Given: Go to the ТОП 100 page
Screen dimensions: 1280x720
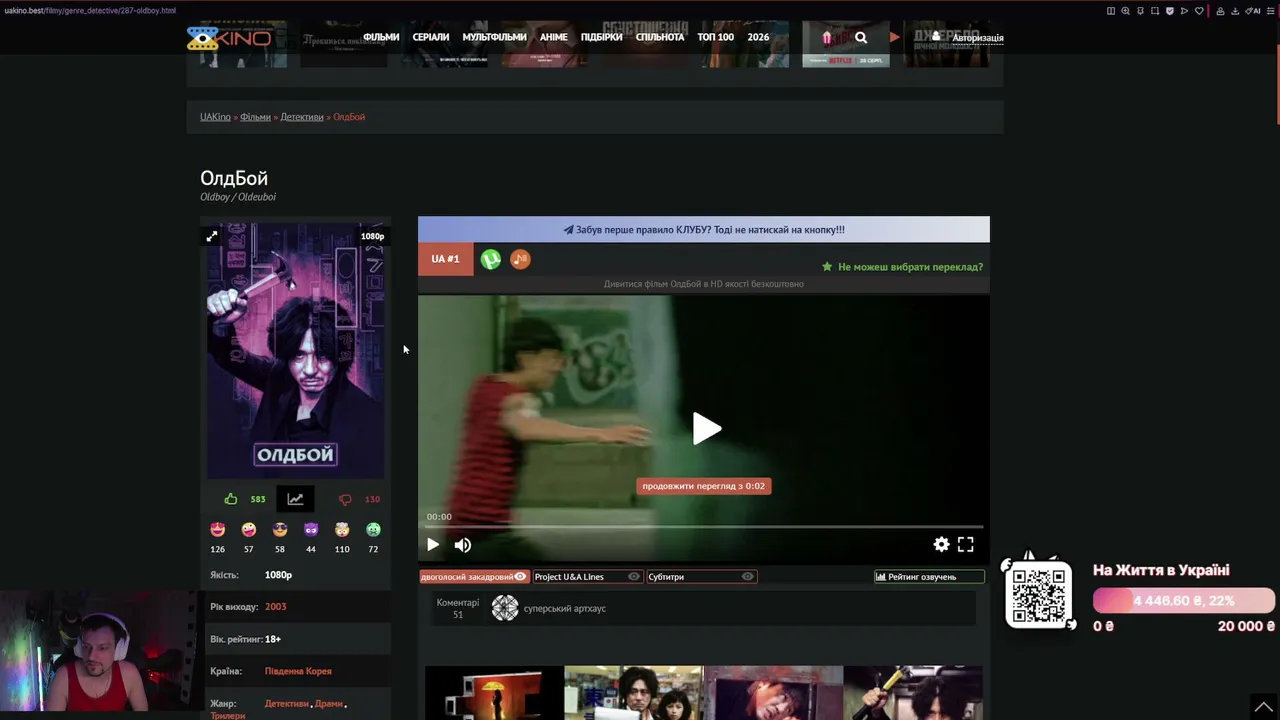Looking at the screenshot, I should pyautogui.click(x=716, y=38).
